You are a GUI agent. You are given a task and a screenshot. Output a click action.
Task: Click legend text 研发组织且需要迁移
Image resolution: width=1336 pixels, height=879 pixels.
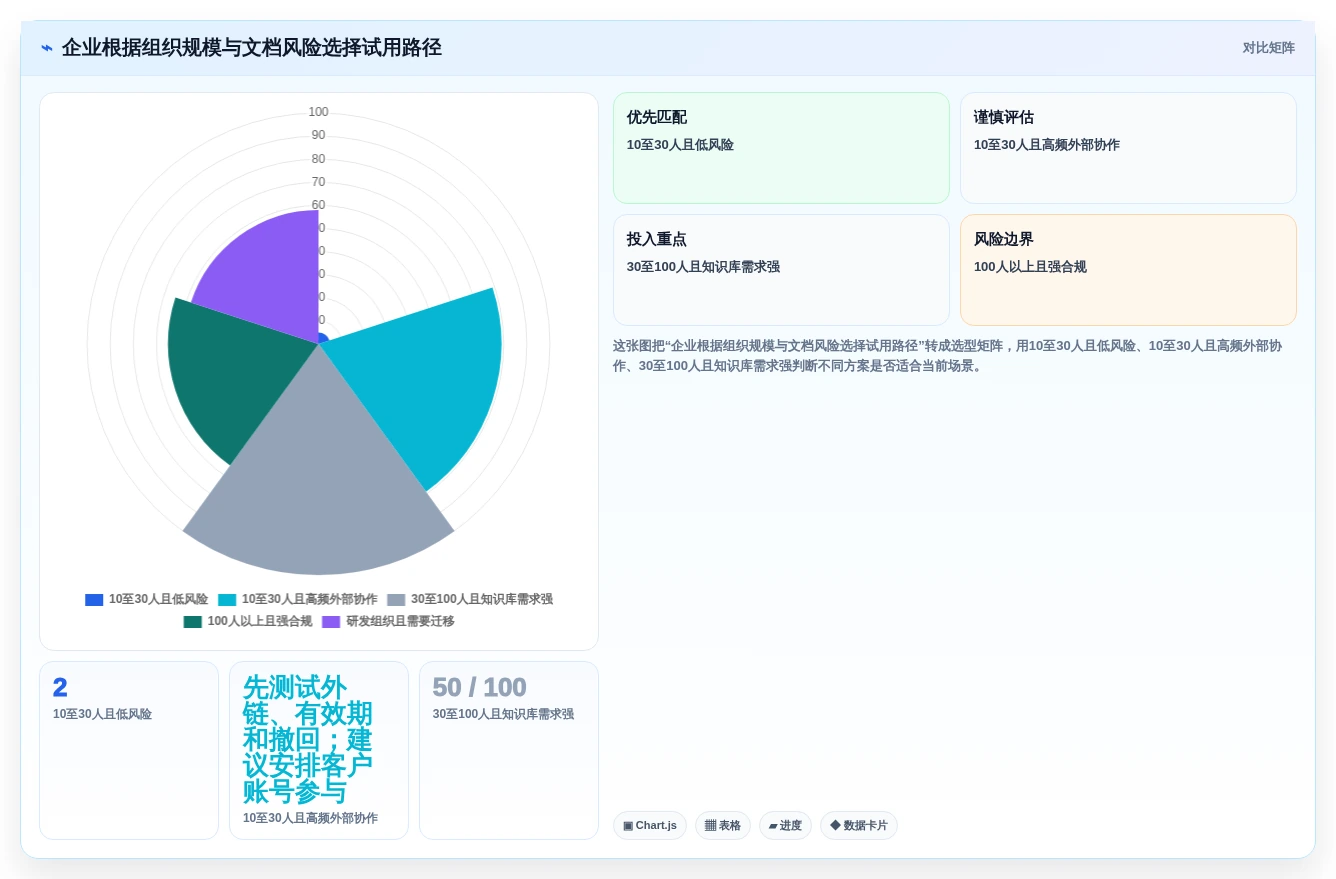click(400, 622)
